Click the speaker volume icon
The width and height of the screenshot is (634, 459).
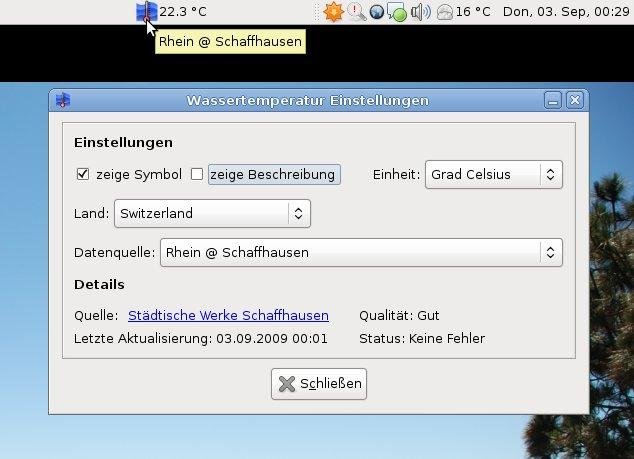click(421, 12)
